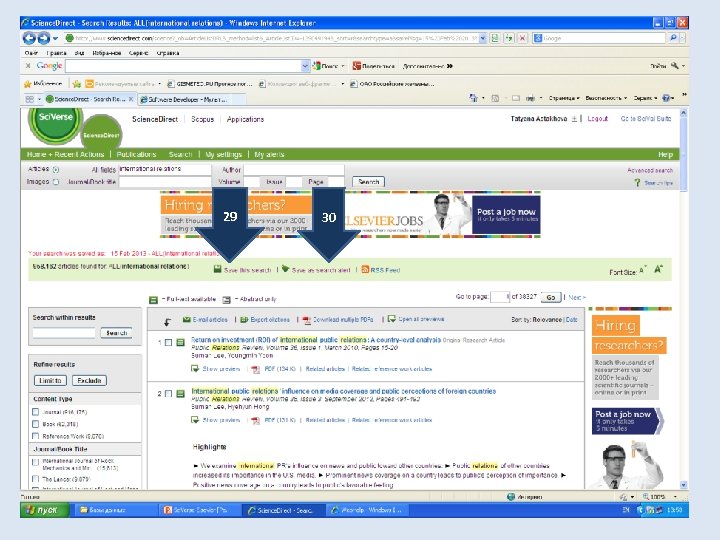Click the E-mail articles envelope icon
Screen dimensions: 720x540
click(187, 319)
